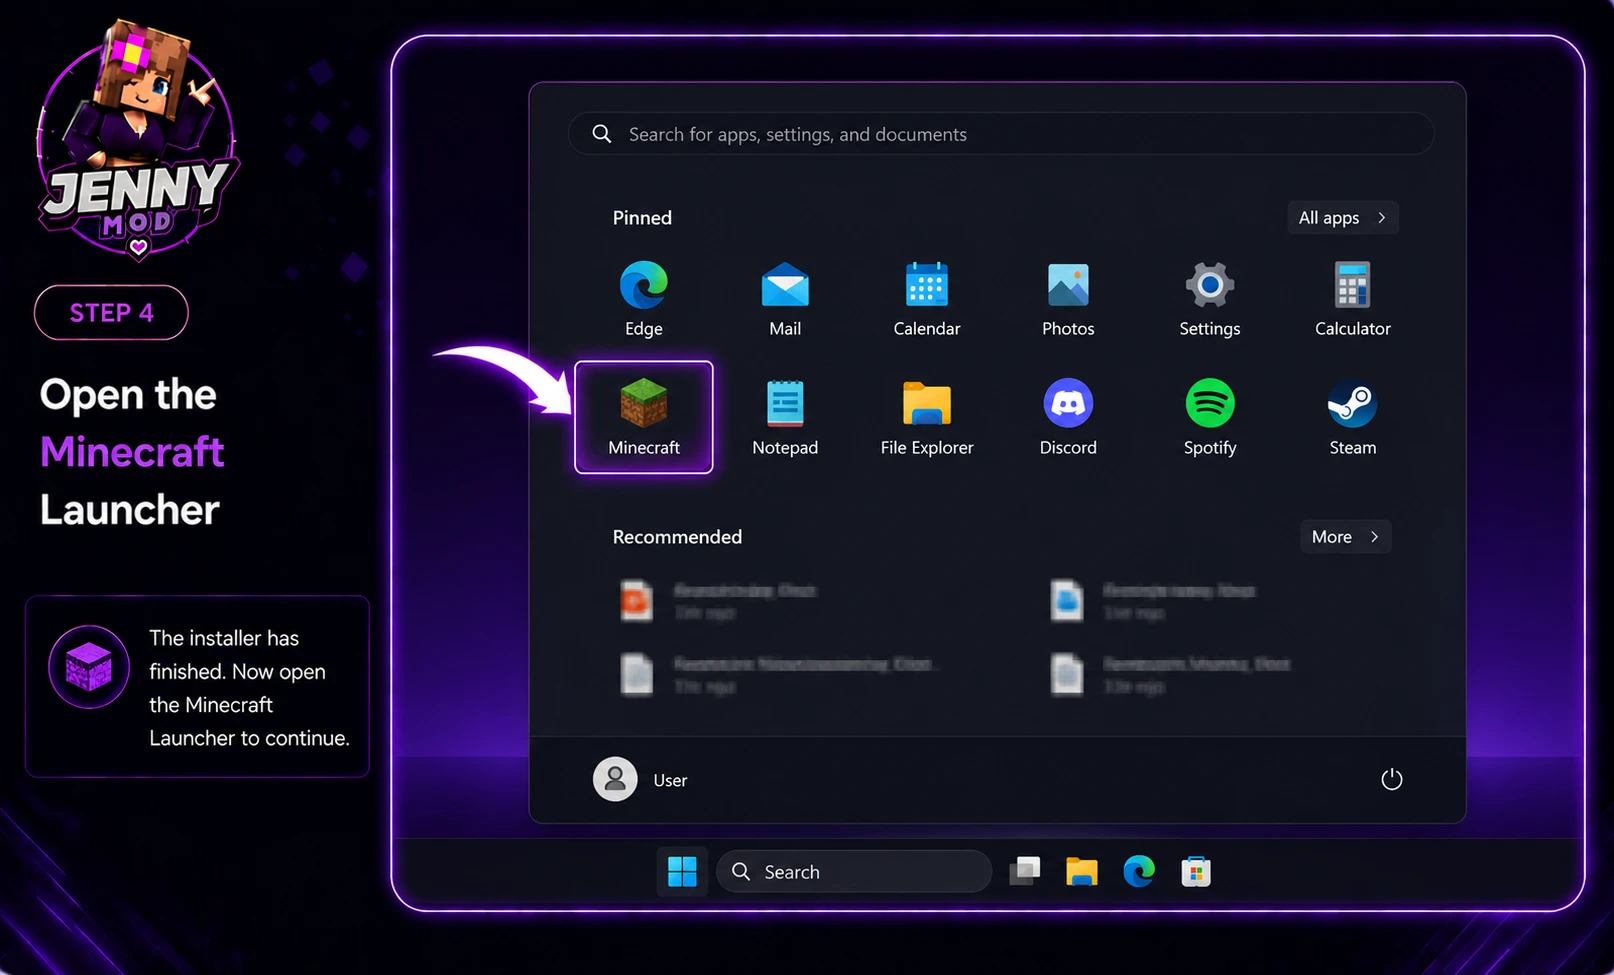Open Notepad from Pinned

tap(785, 417)
